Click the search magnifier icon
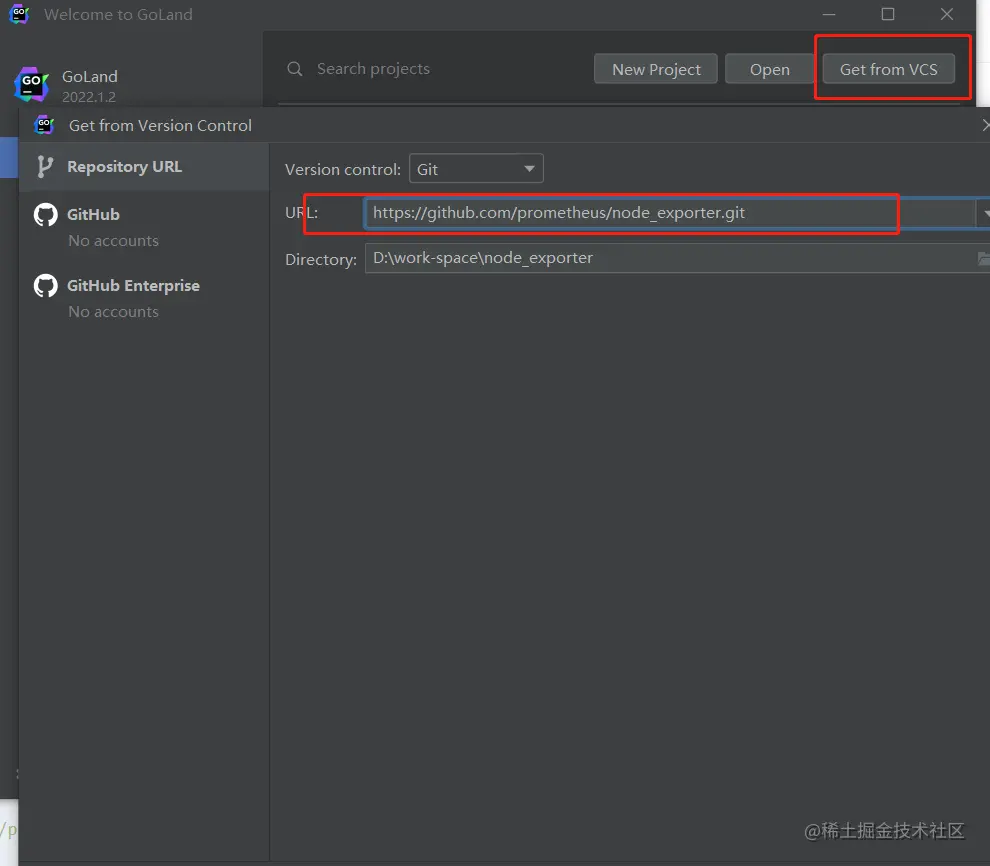The width and height of the screenshot is (990, 866). pos(294,68)
